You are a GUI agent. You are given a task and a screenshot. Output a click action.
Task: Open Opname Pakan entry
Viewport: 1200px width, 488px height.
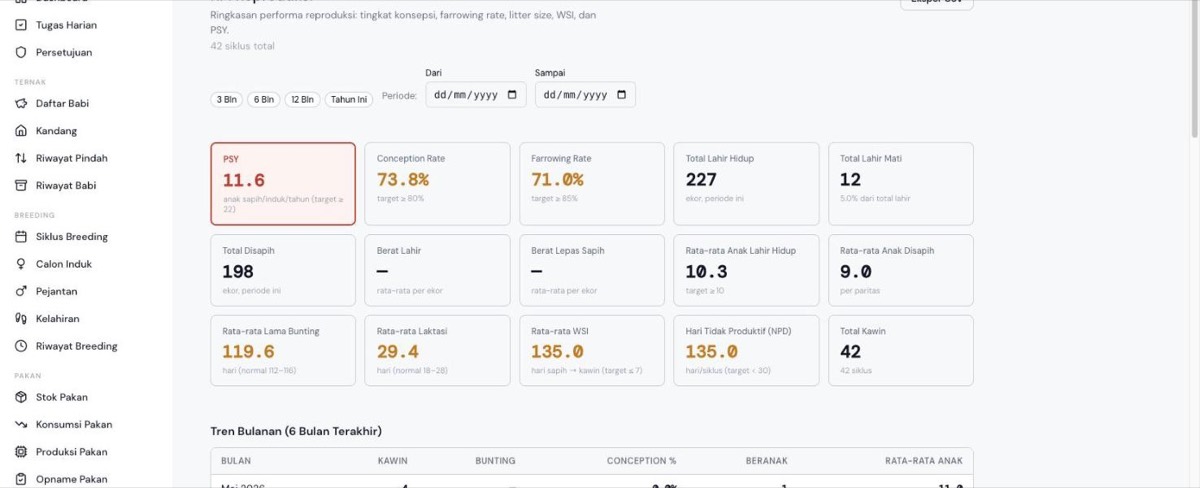click(71, 479)
